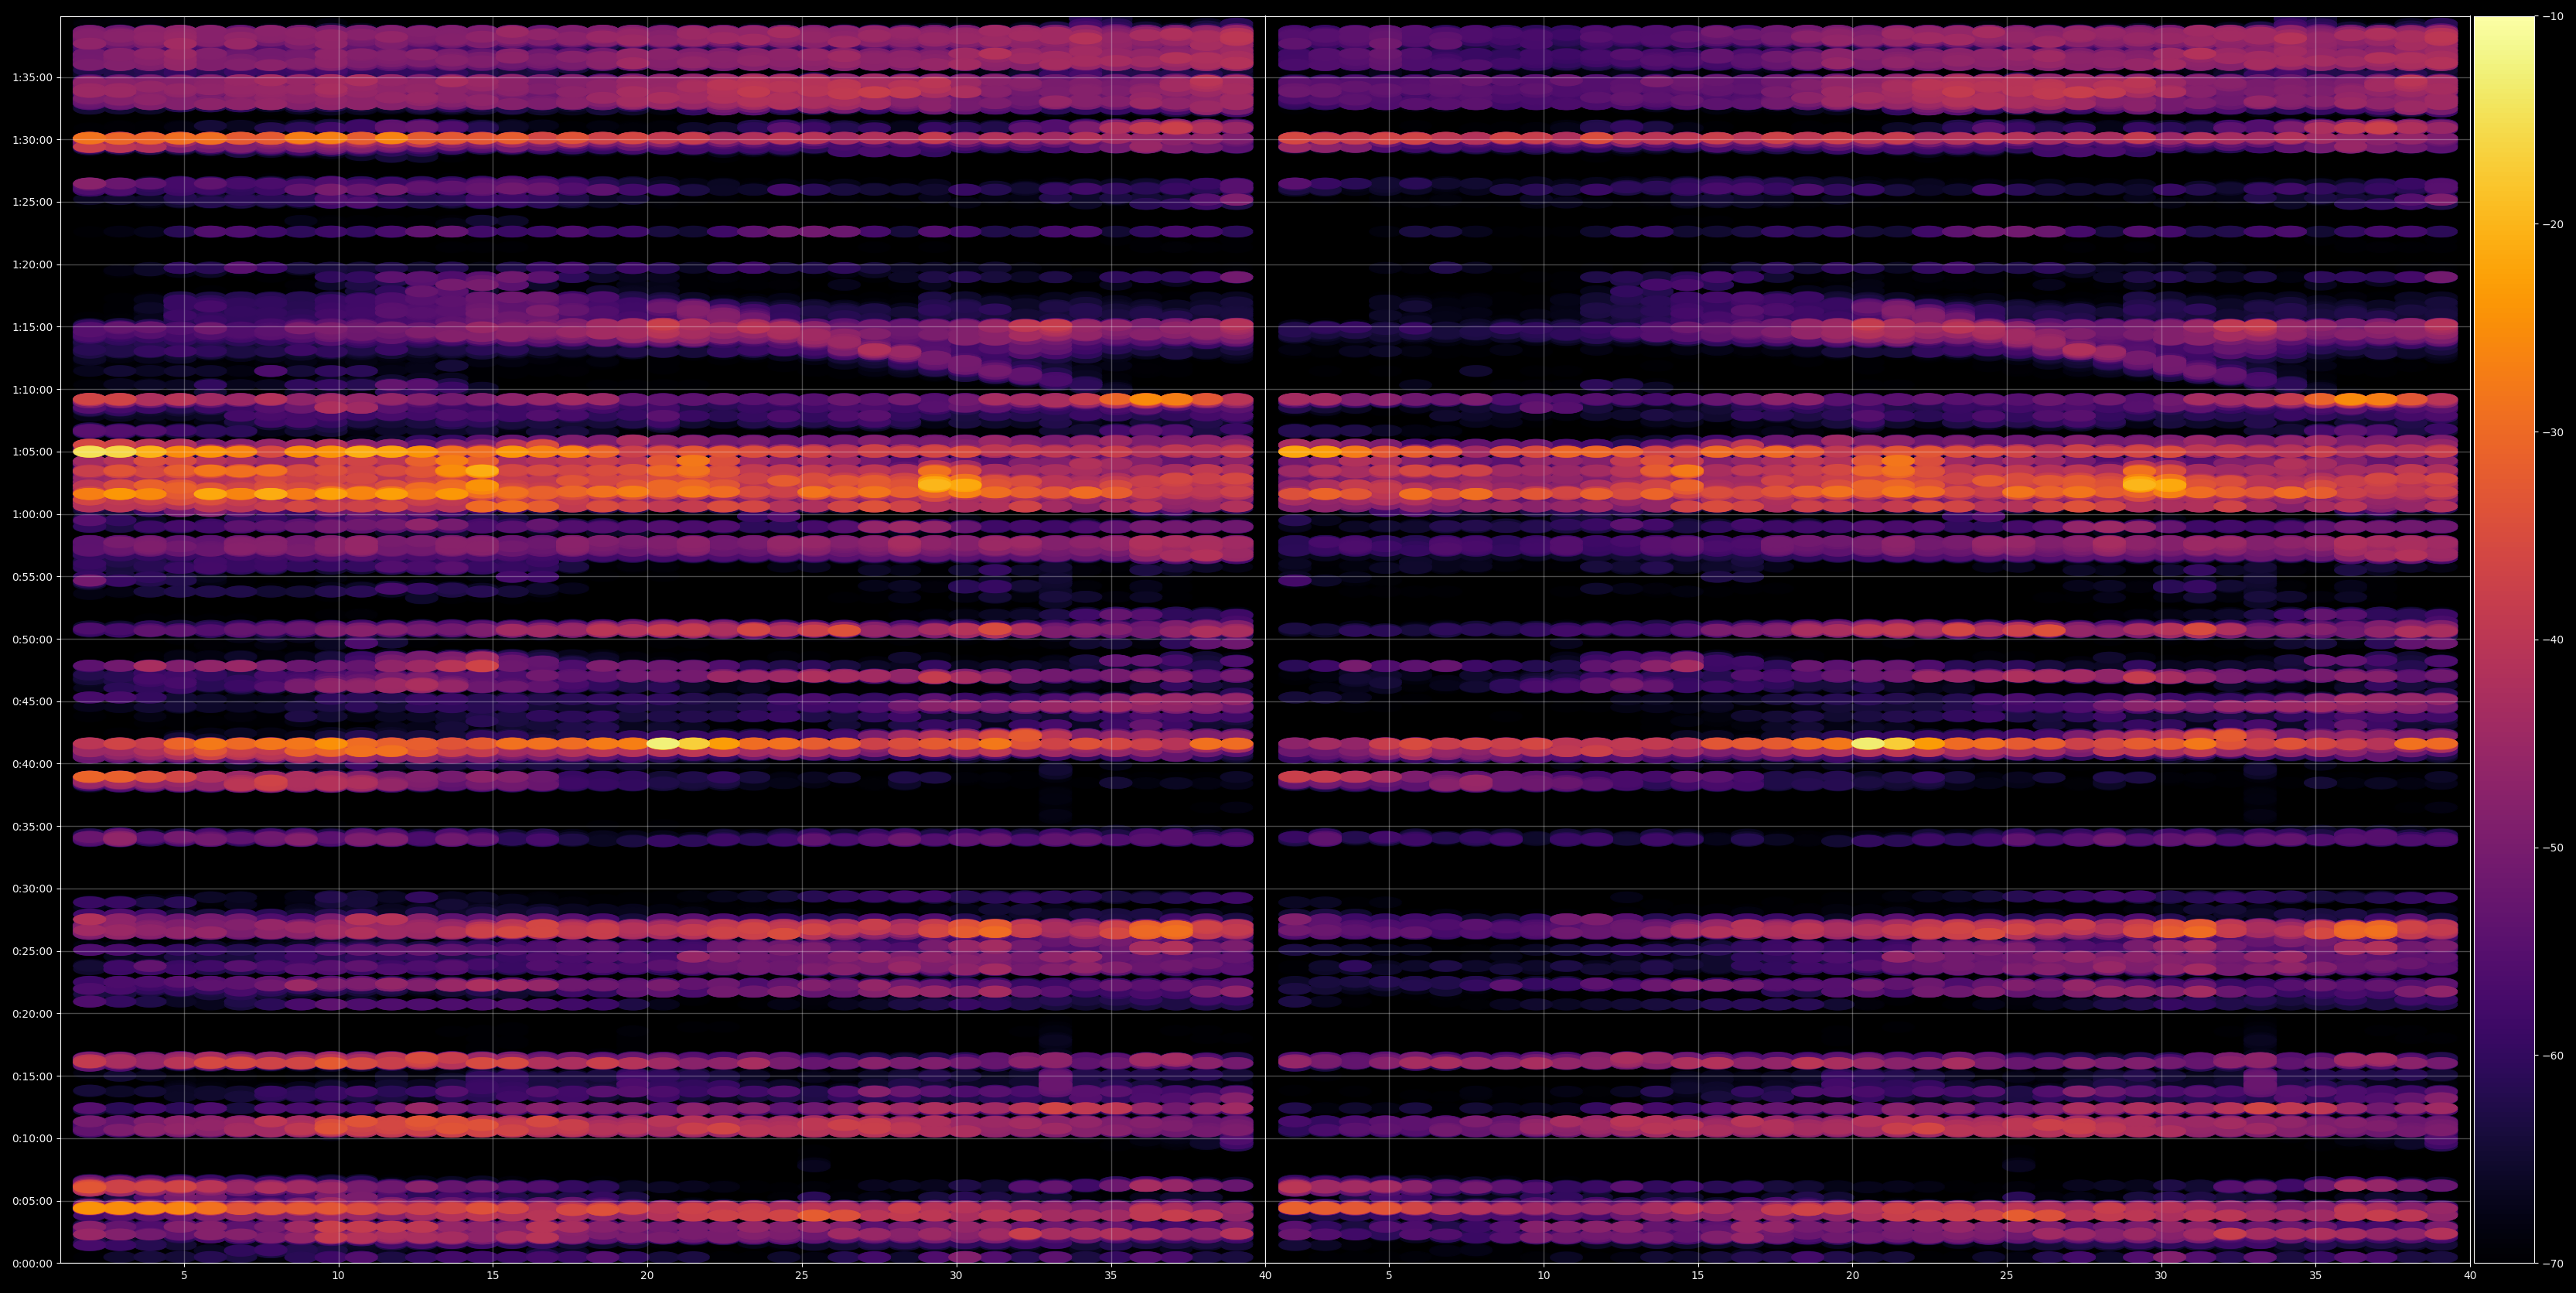Viewport: 2576px width, 1293px height.
Task: Click x-axis label 5 of the left panel
Action: coord(184,1276)
